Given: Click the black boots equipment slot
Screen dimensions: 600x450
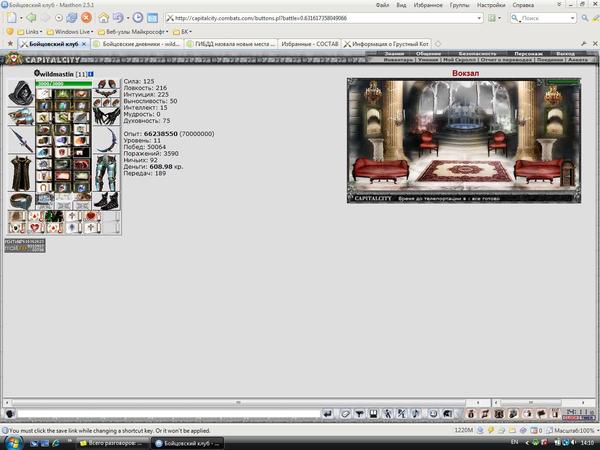Looking at the screenshot, I should (x=106, y=201).
